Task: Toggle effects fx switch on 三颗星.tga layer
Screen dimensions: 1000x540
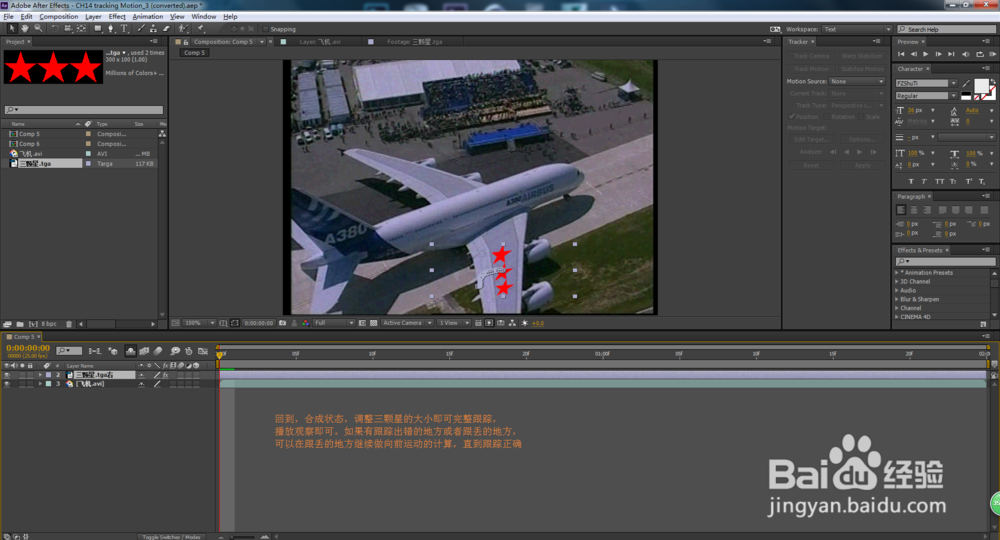Action: (x=165, y=375)
